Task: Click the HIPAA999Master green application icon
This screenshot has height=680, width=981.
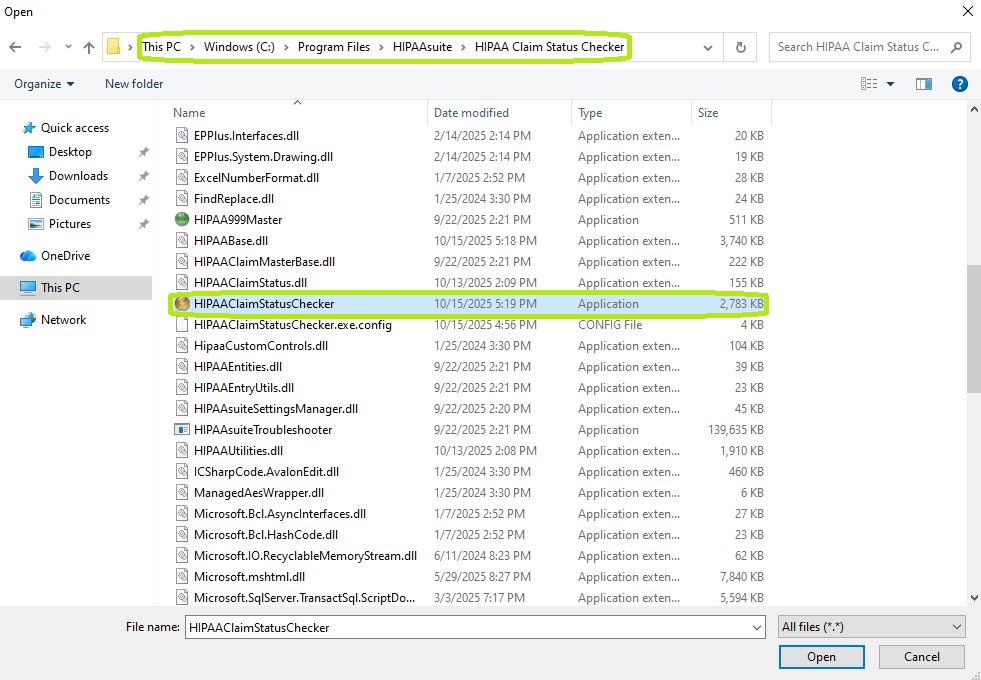Action: pyautogui.click(x=182, y=220)
